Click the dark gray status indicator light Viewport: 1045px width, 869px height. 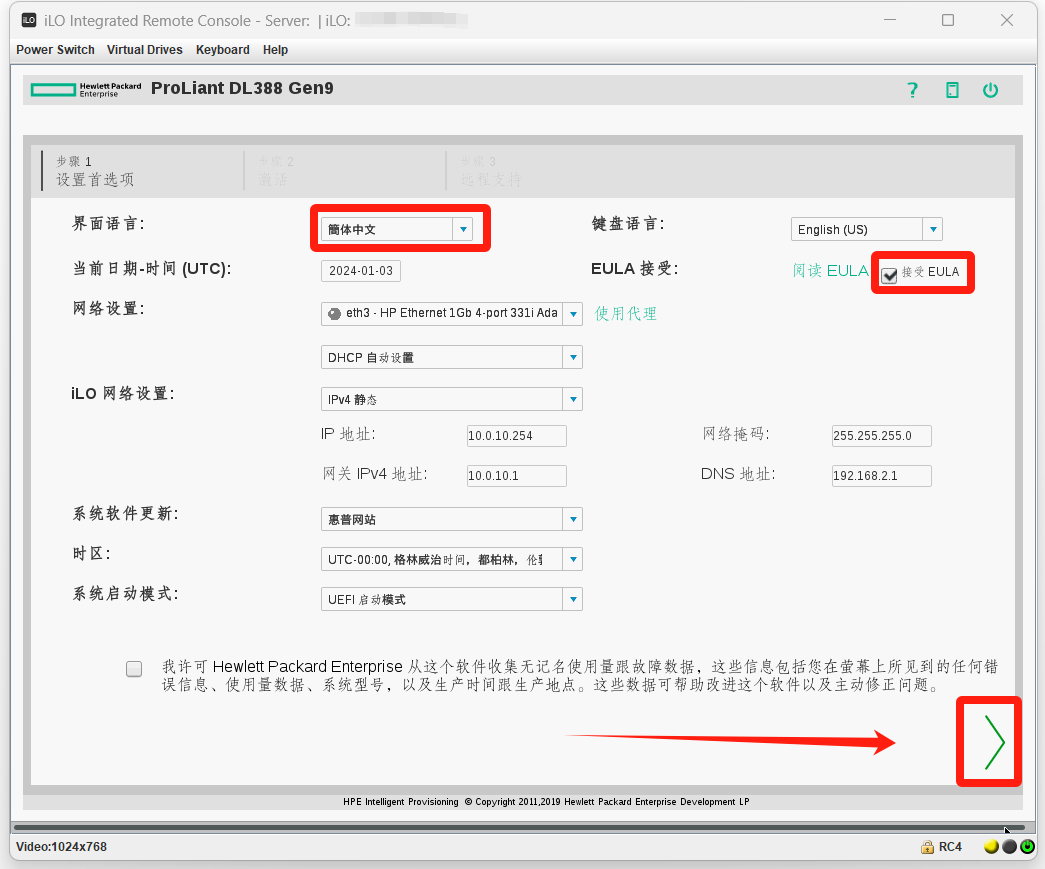[1009, 847]
